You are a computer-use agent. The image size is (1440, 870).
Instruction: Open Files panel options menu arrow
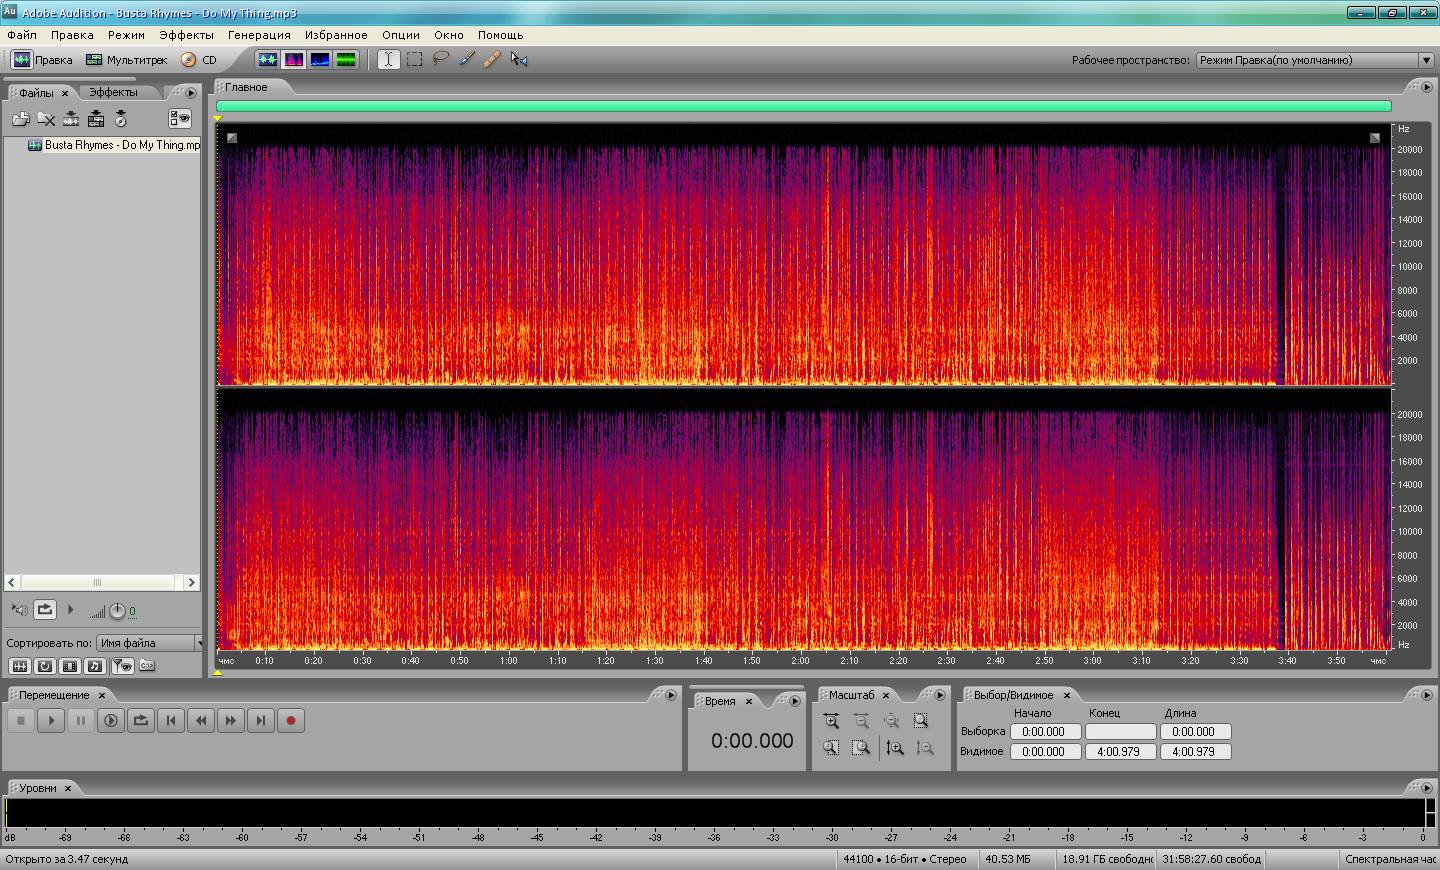tap(191, 93)
